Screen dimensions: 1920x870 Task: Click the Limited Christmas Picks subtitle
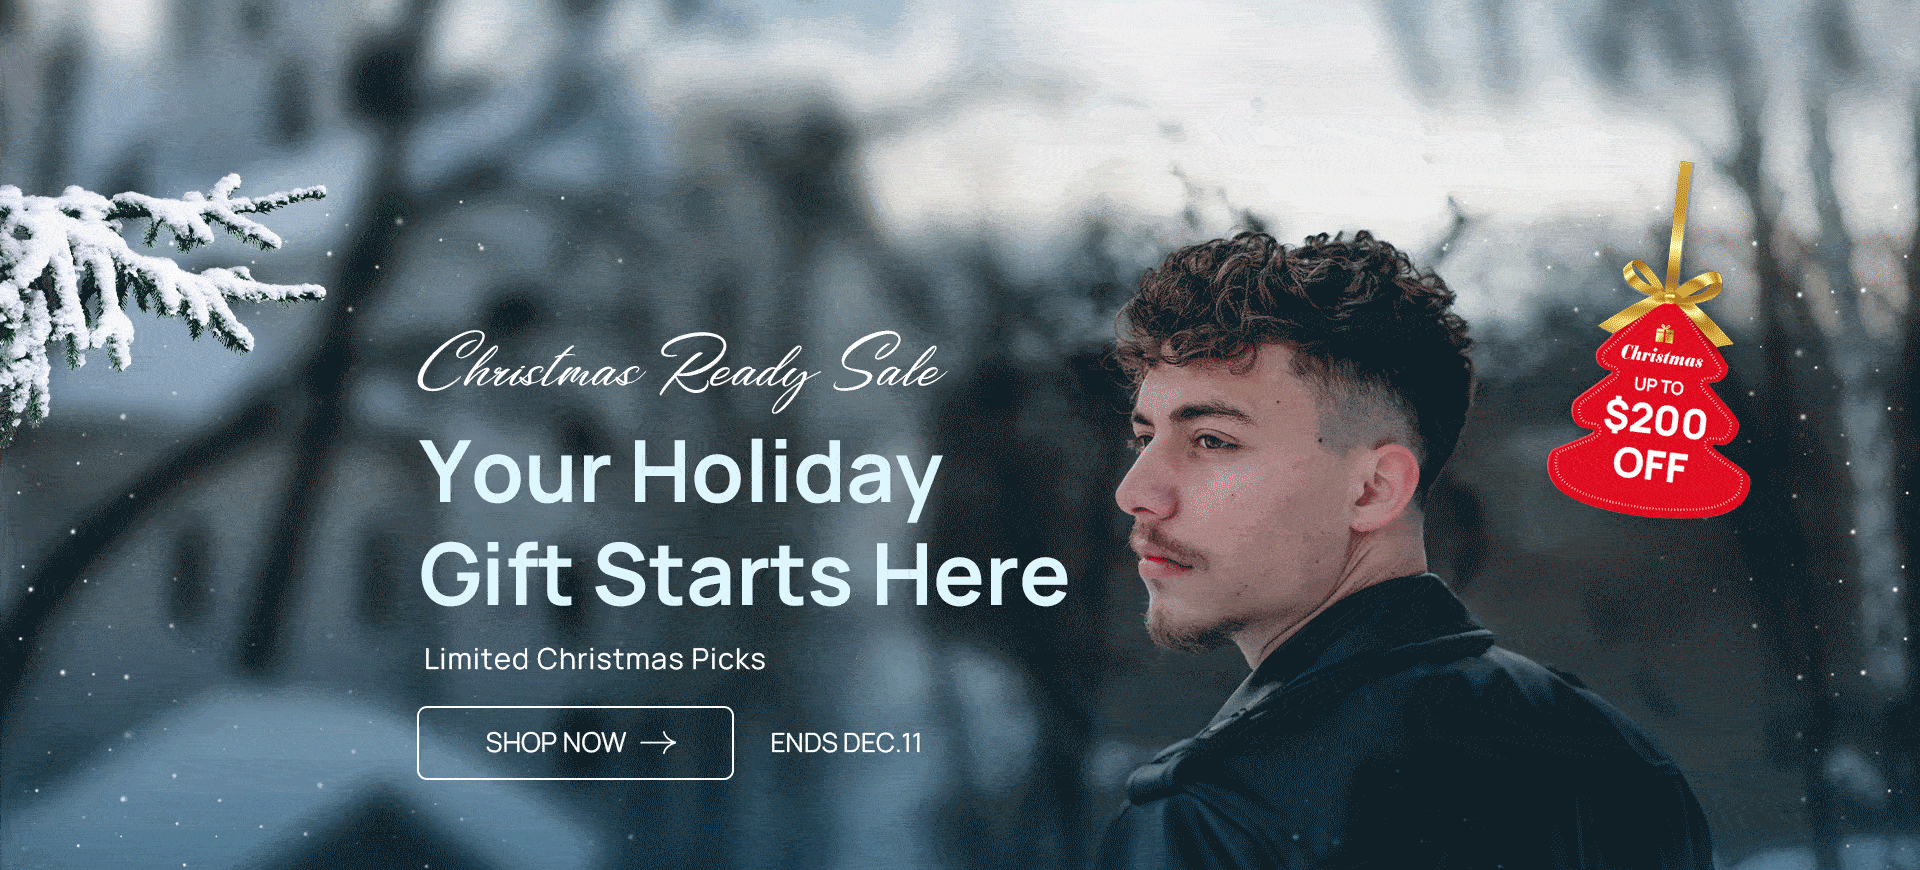595,659
